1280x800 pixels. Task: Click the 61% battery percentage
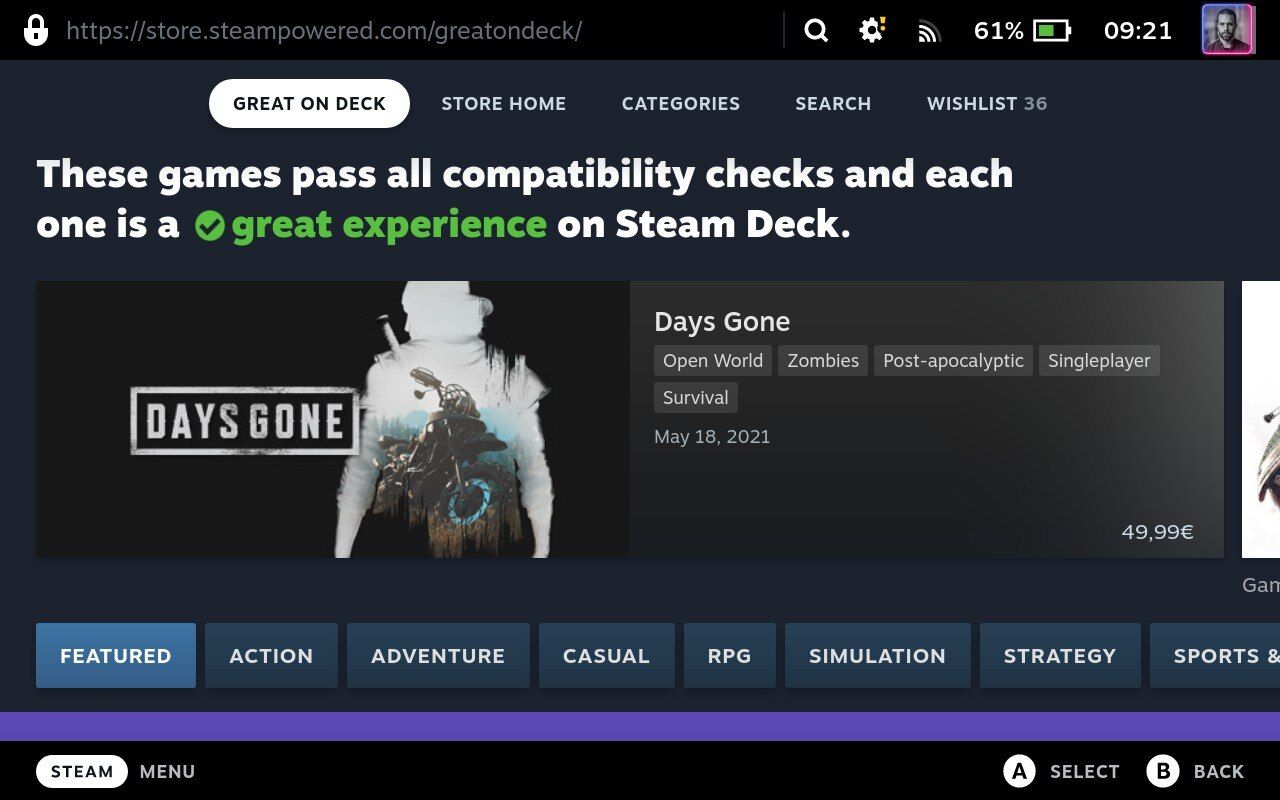coord(999,31)
